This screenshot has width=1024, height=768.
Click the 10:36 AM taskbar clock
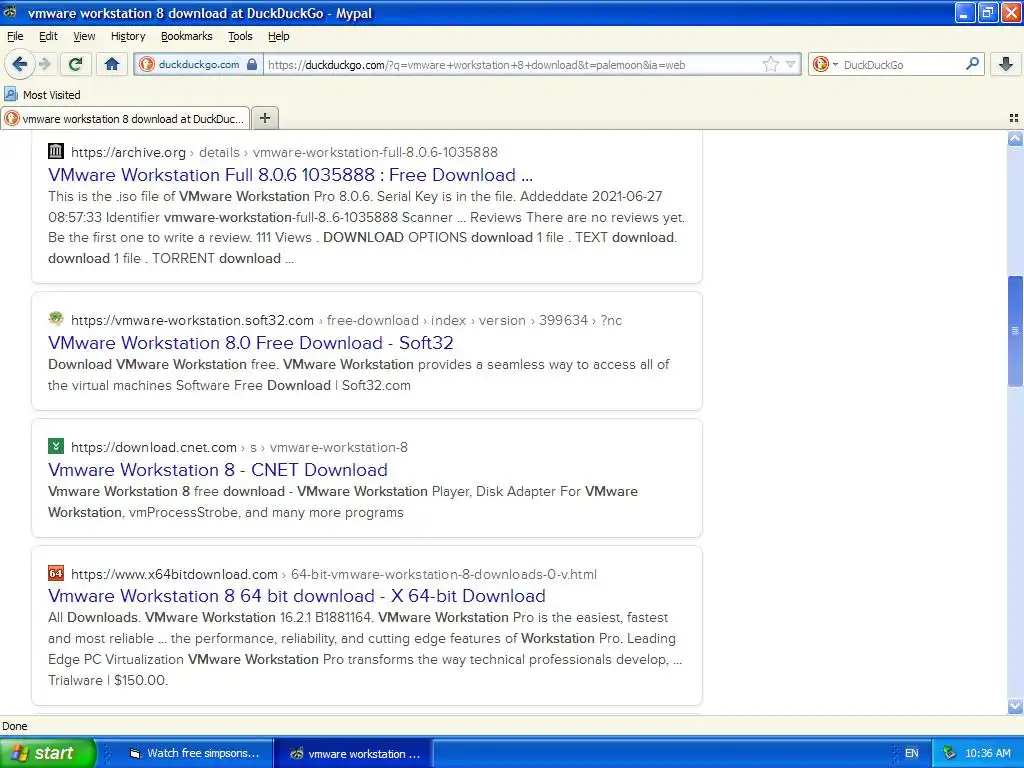[987, 753]
